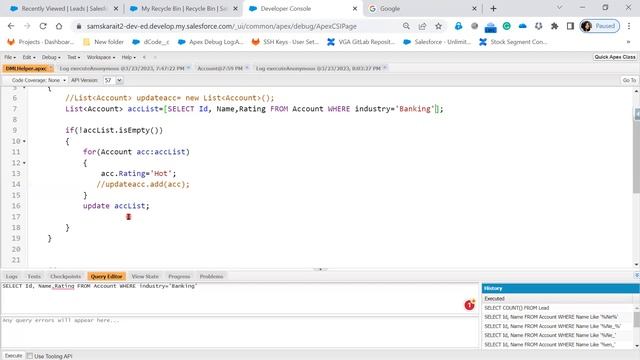Open the blue padlock extension icon
The width and height of the screenshot is (640, 360).
[458, 26]
